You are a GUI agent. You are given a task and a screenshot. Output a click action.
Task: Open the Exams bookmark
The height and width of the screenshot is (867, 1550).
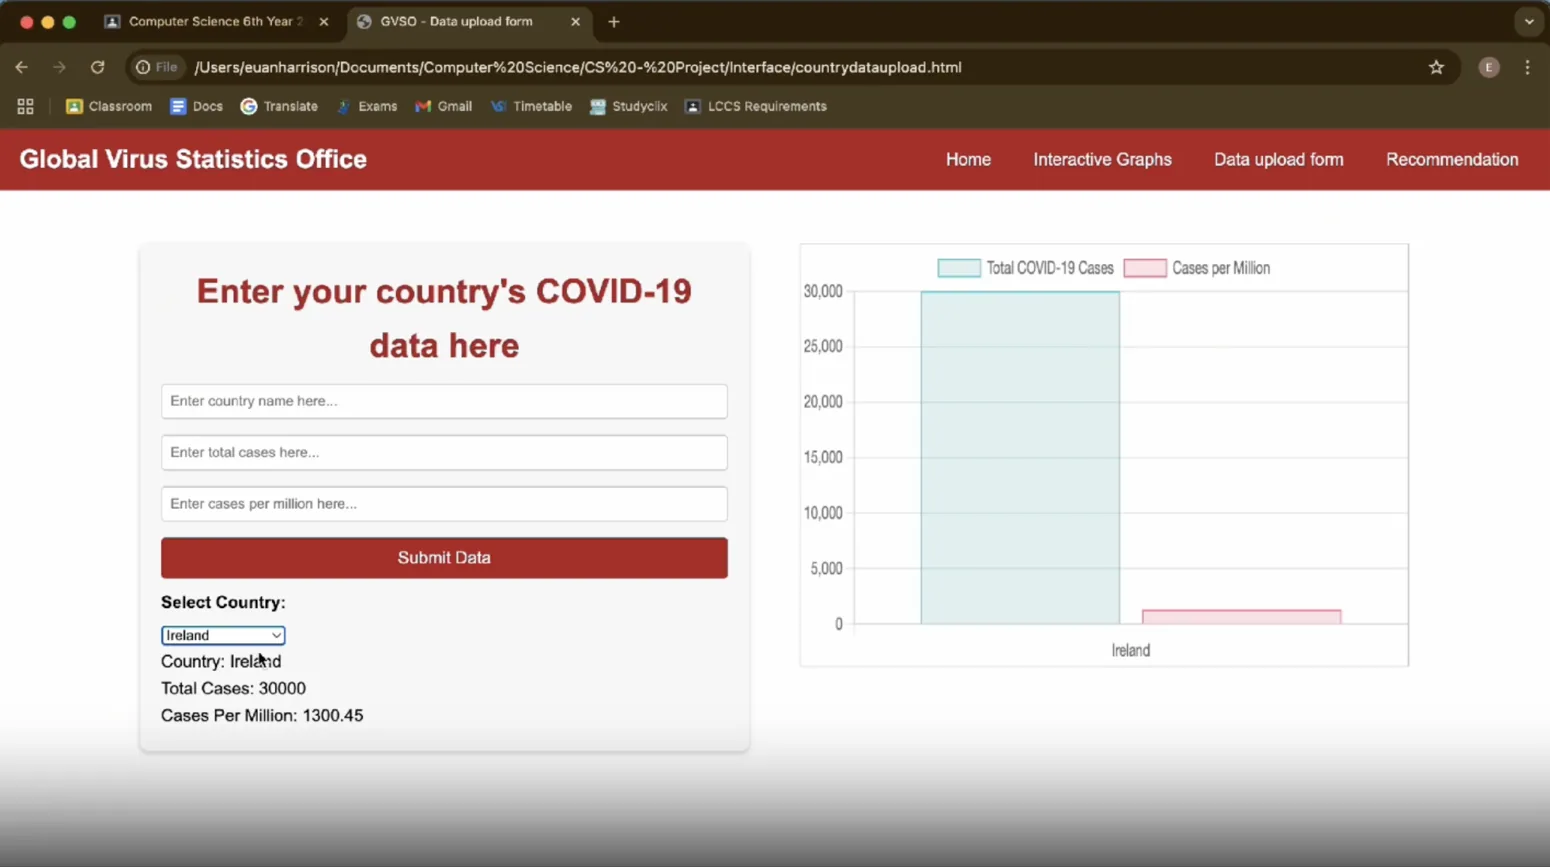(367, 106)
